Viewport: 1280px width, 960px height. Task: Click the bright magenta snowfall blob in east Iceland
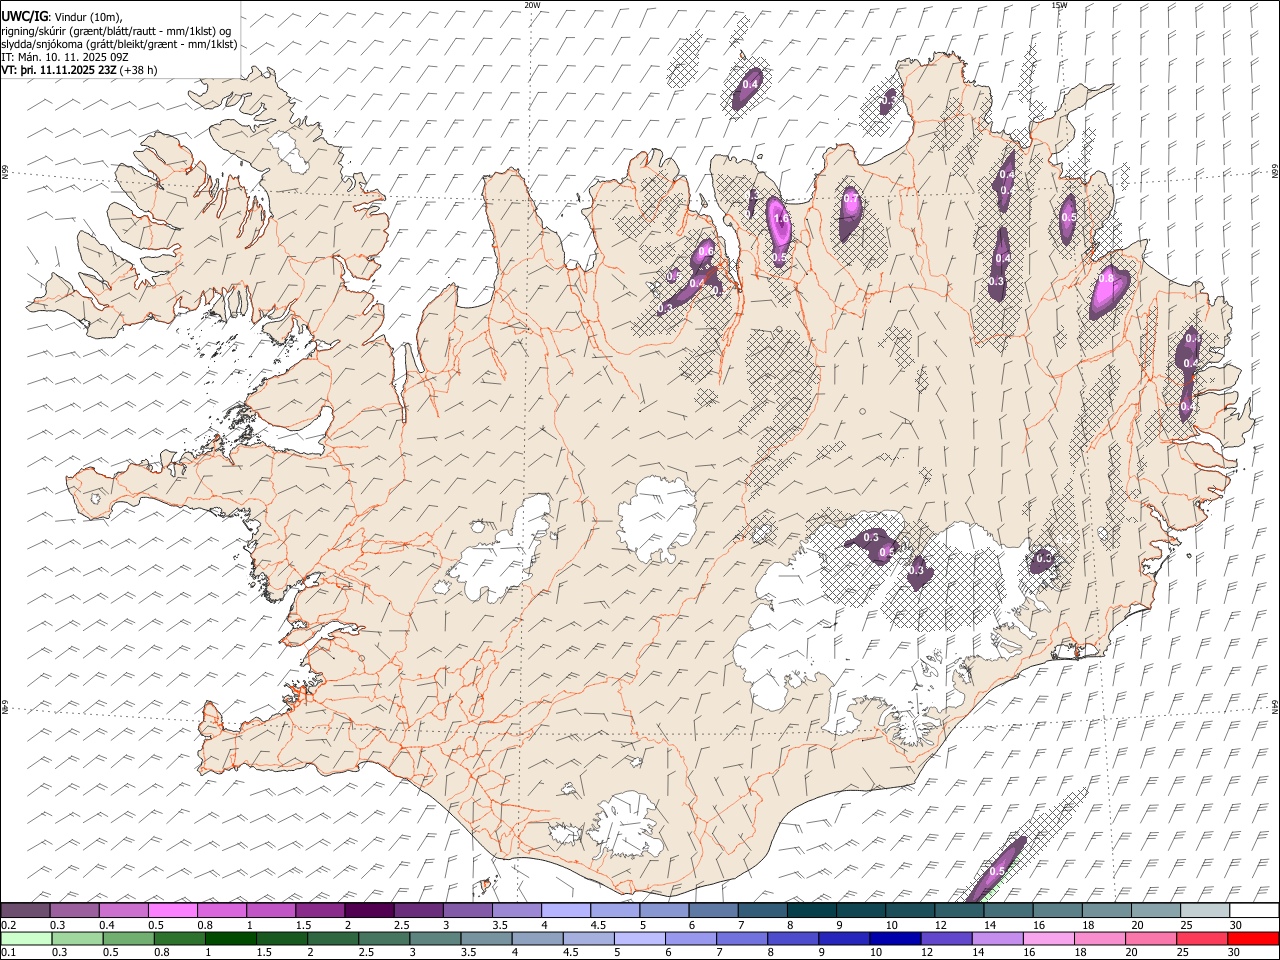click(x=1109, y=291)
